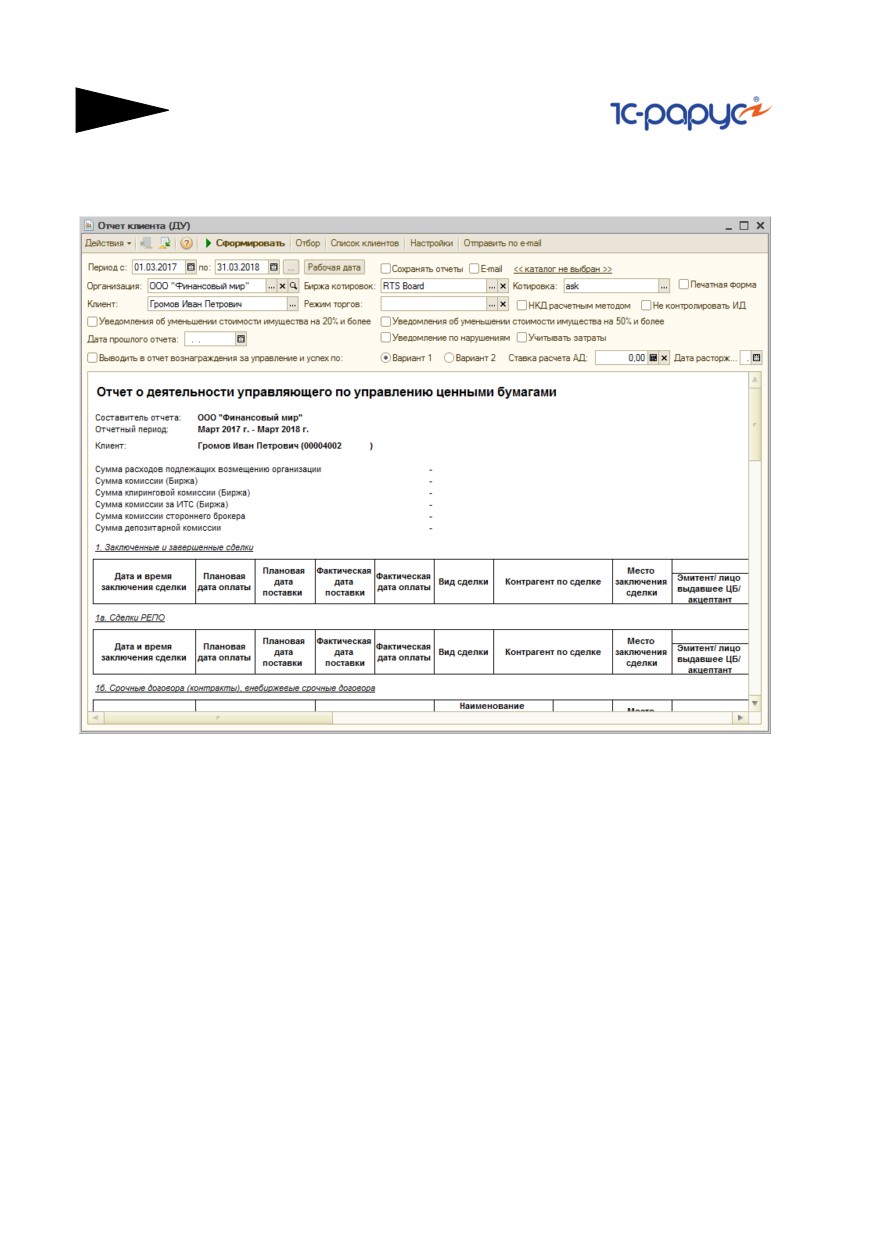This screenshot has width=875, height=1239.
Task: Open organization record via magnifier icon
Action: (293, 286)
